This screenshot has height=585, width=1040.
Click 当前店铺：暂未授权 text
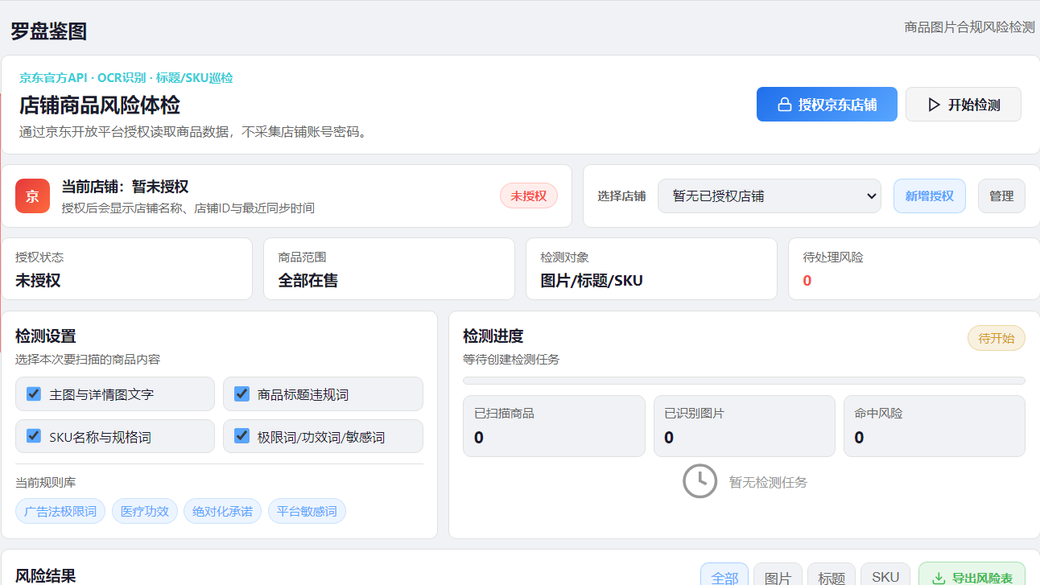(125, 186)
